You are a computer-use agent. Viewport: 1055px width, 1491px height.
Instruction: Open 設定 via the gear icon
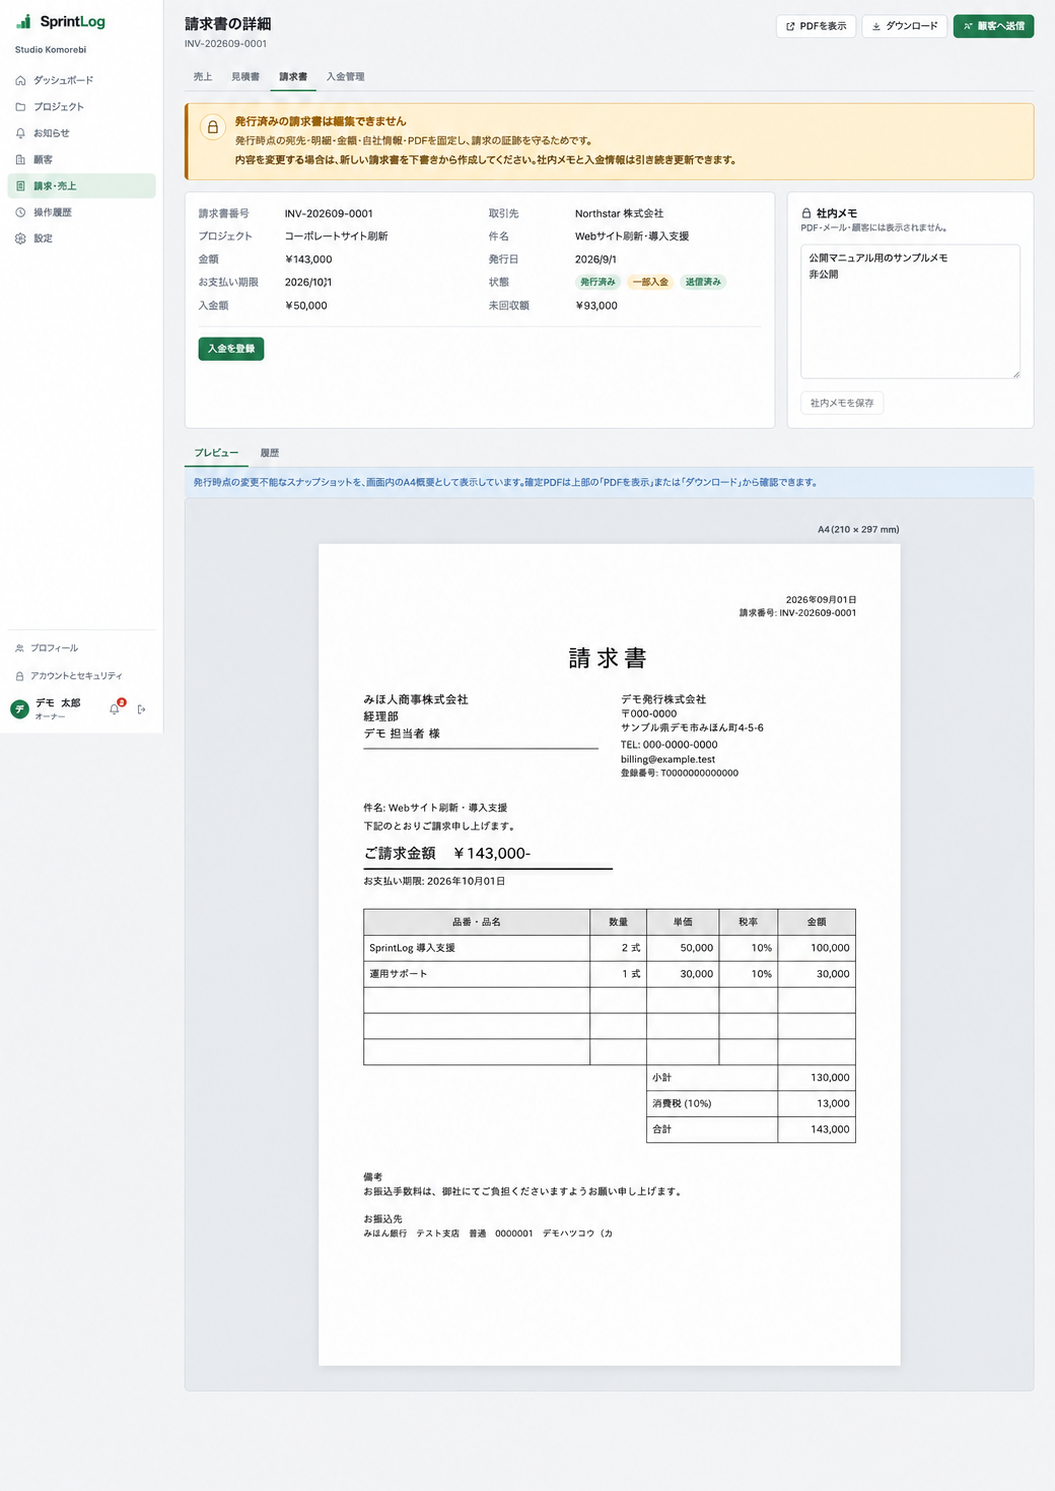[21, 238]
